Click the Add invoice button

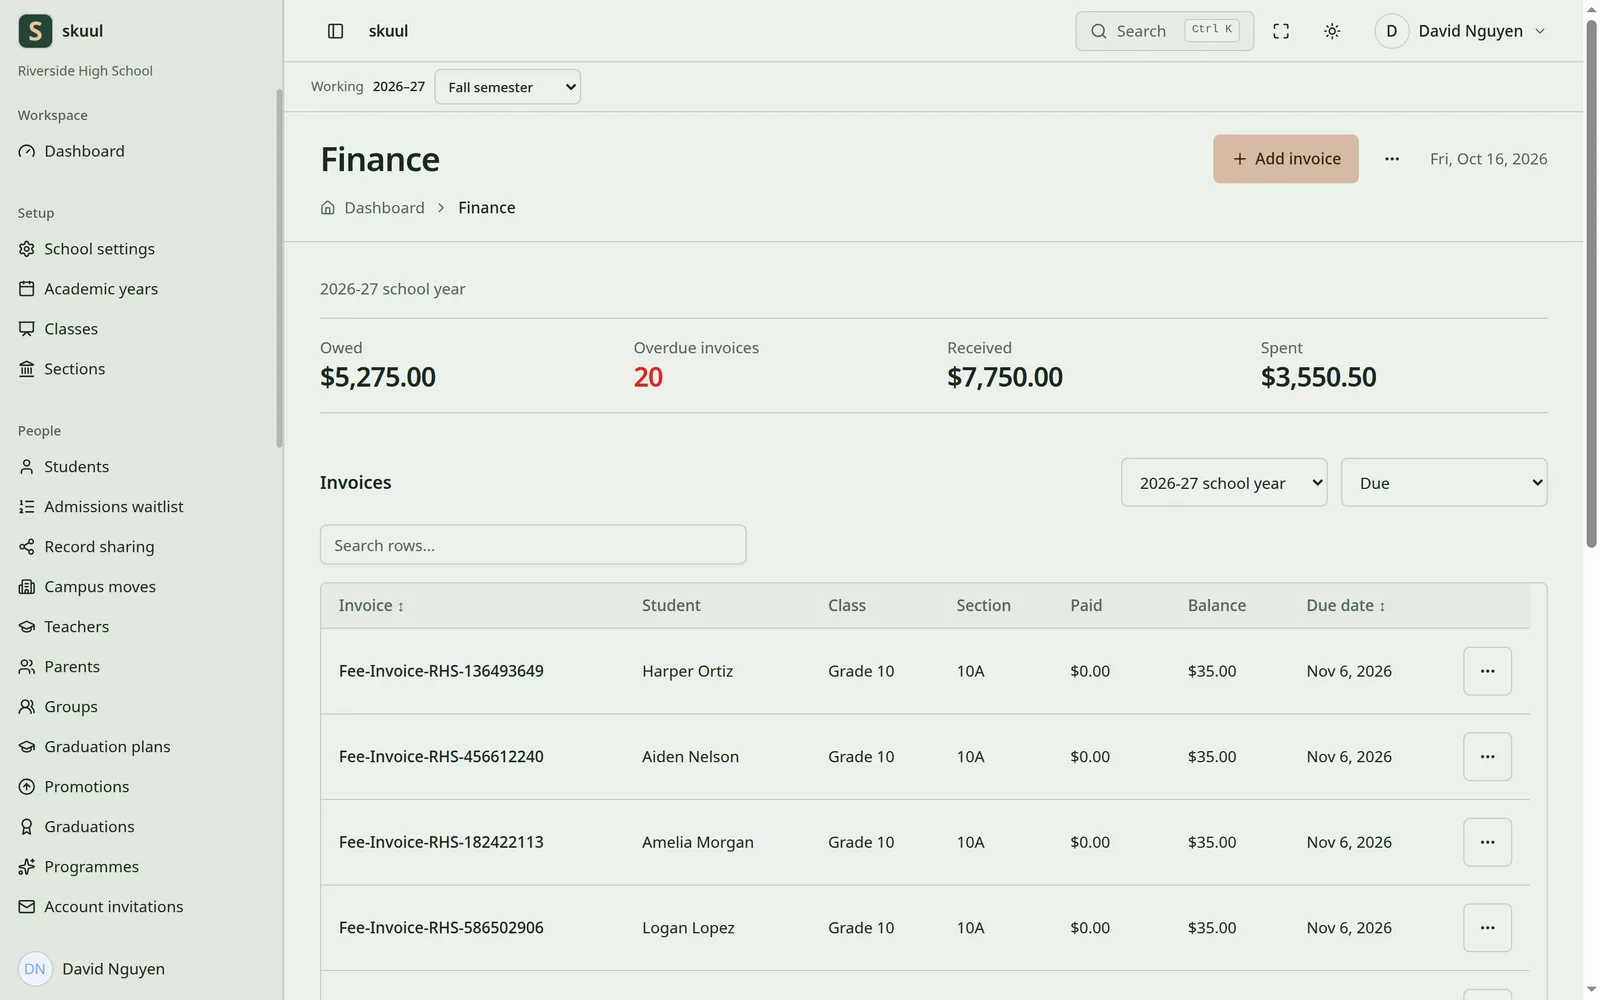click(x=1286, y=159)
